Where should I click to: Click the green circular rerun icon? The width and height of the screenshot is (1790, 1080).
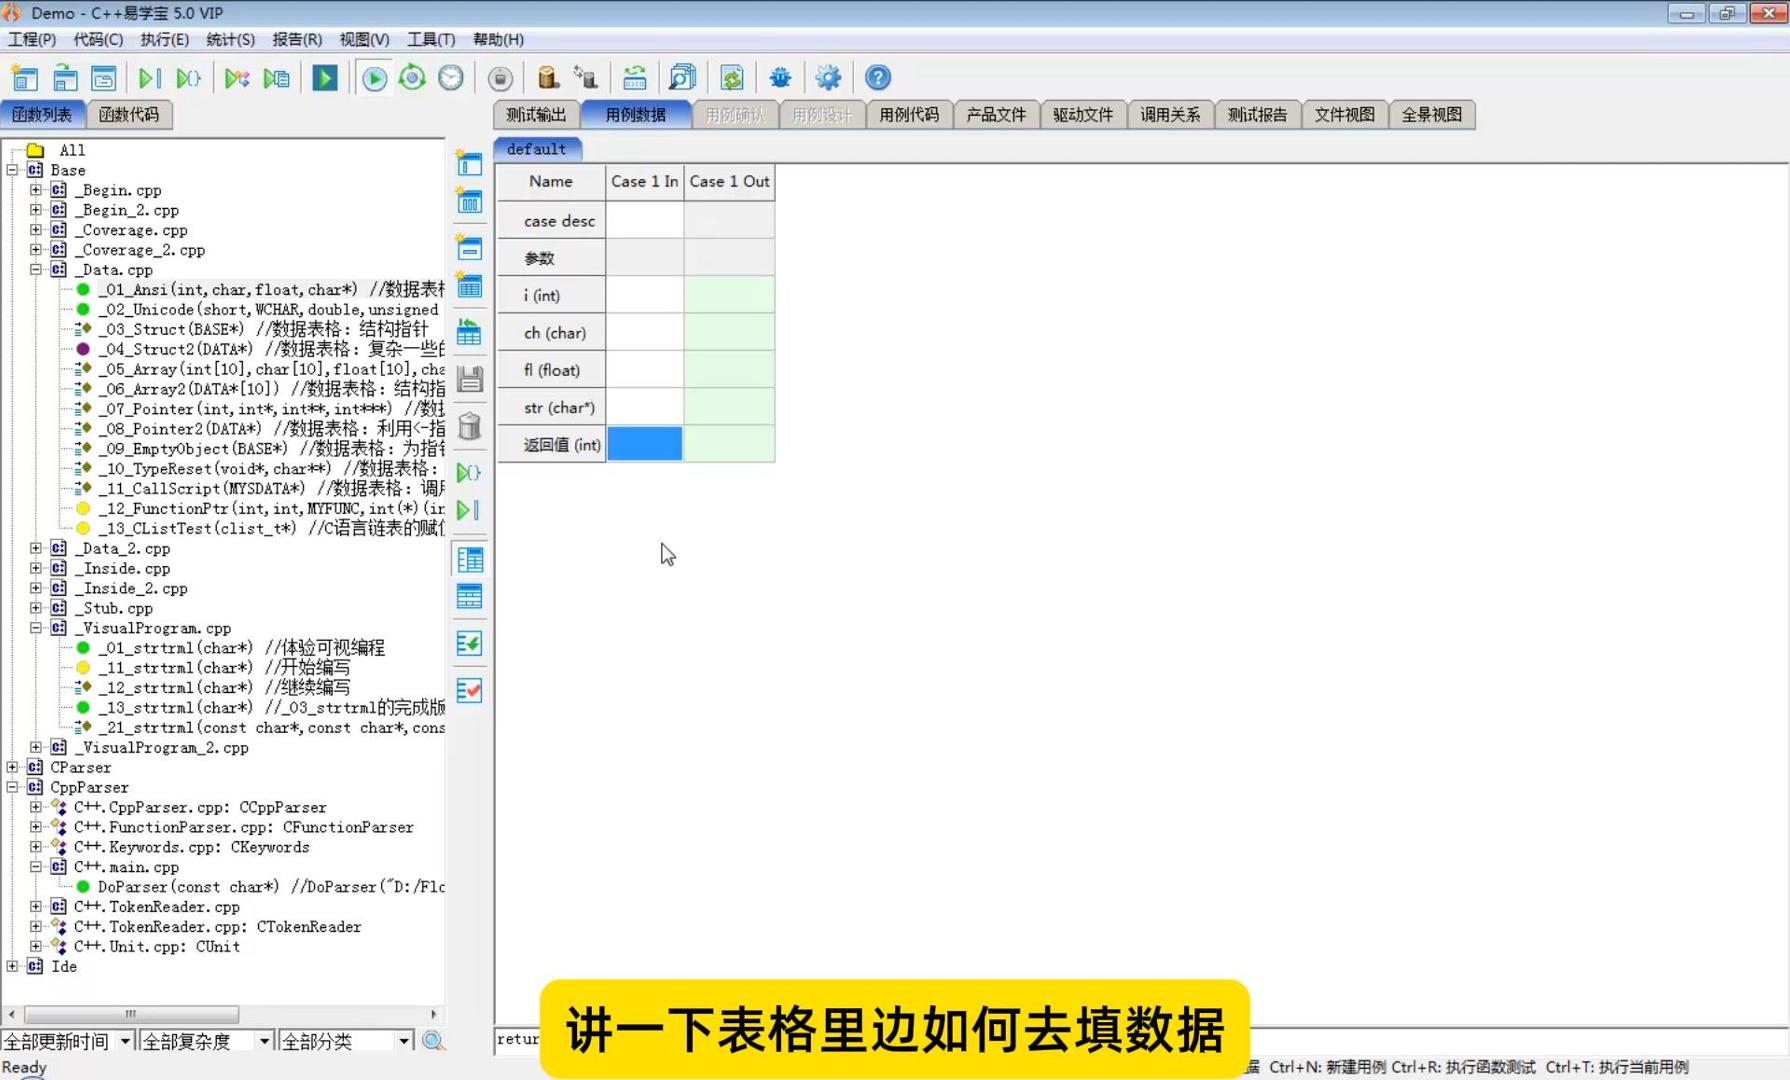point(412,78)
